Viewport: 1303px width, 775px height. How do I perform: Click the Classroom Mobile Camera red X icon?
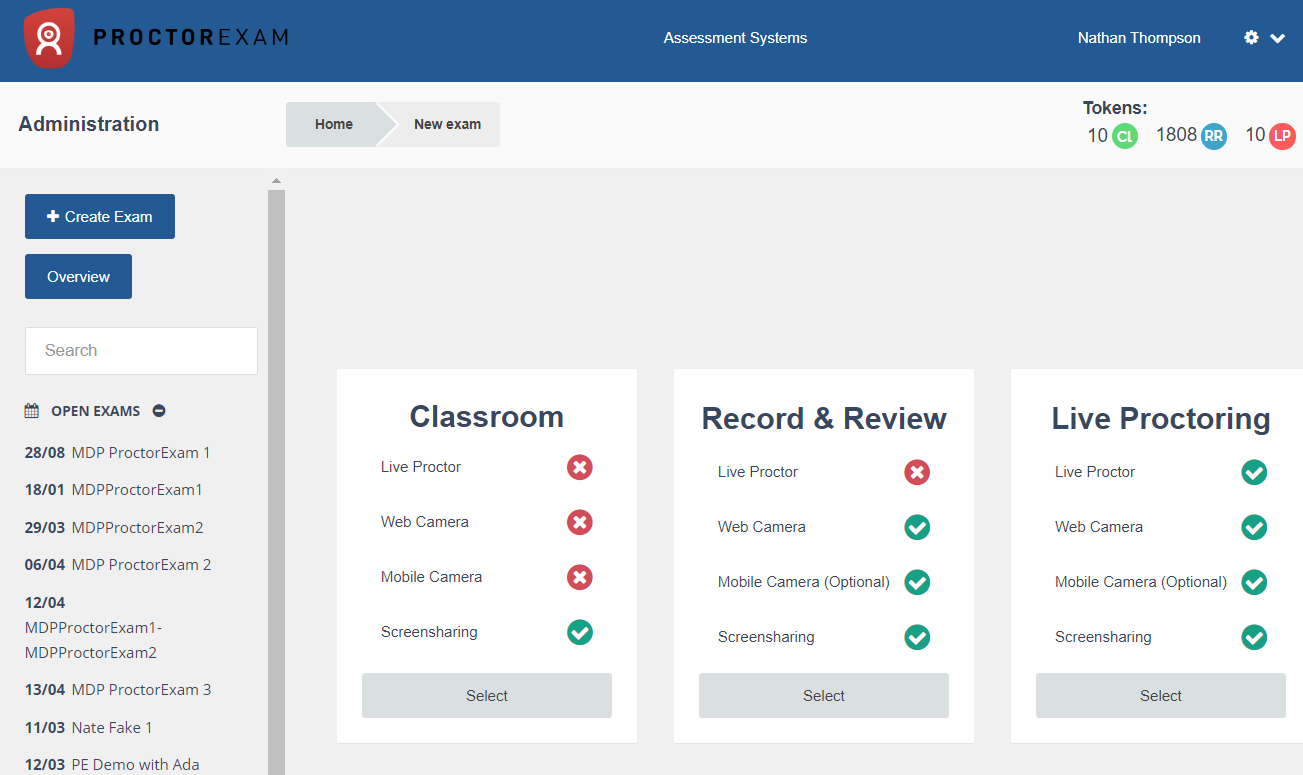(580, 577)
